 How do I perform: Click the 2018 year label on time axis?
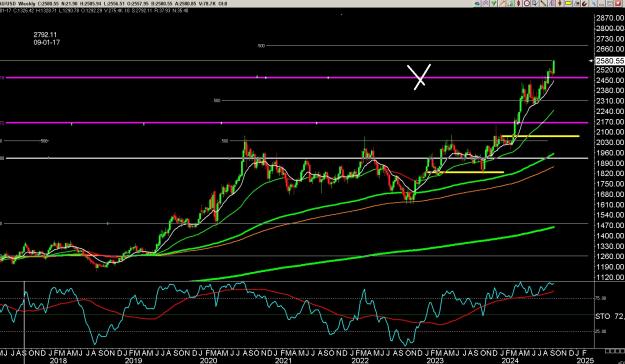point(58,360)
